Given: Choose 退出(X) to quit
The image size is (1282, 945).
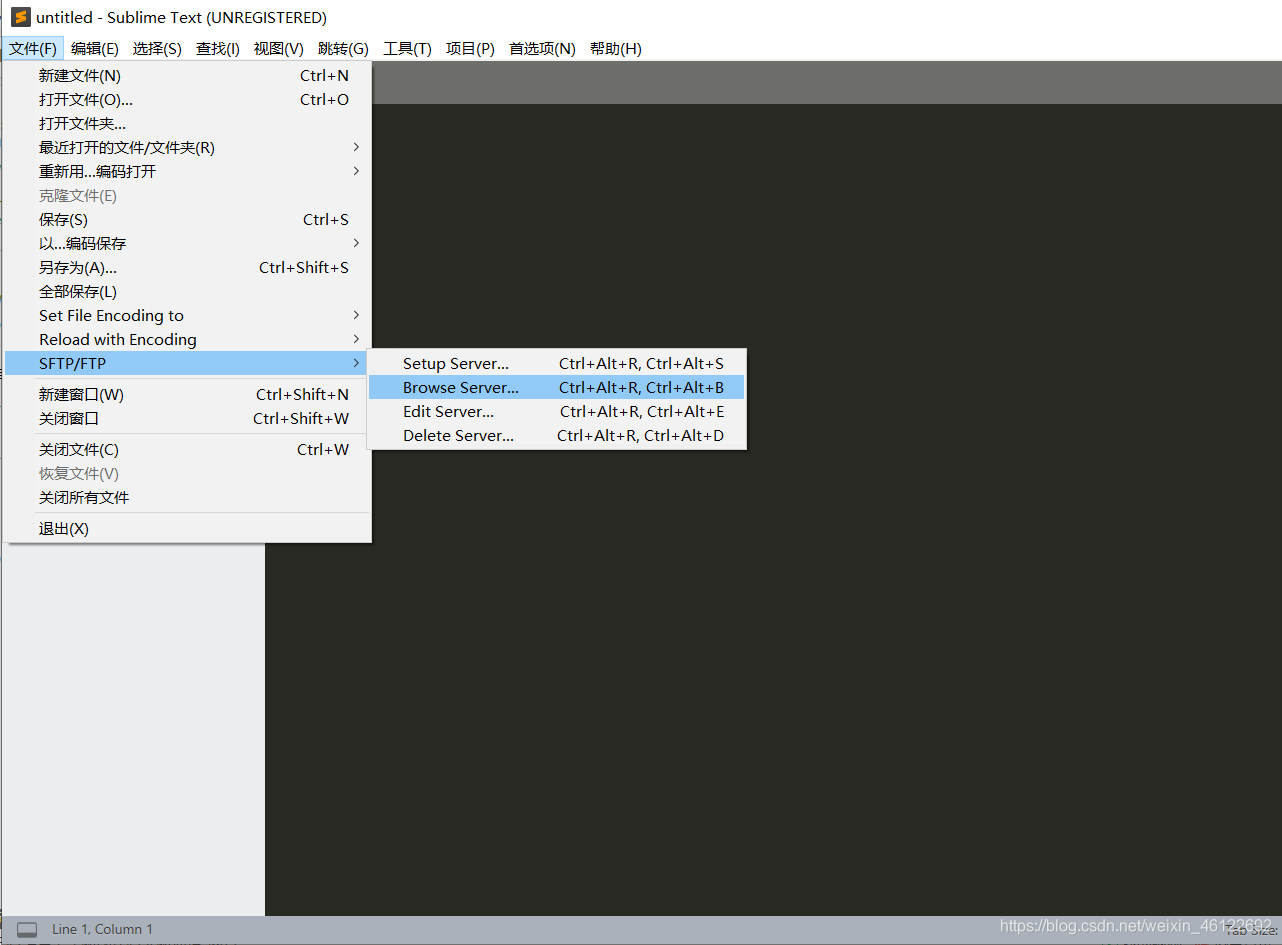Looking at the screenshot, I should point(187,528).
